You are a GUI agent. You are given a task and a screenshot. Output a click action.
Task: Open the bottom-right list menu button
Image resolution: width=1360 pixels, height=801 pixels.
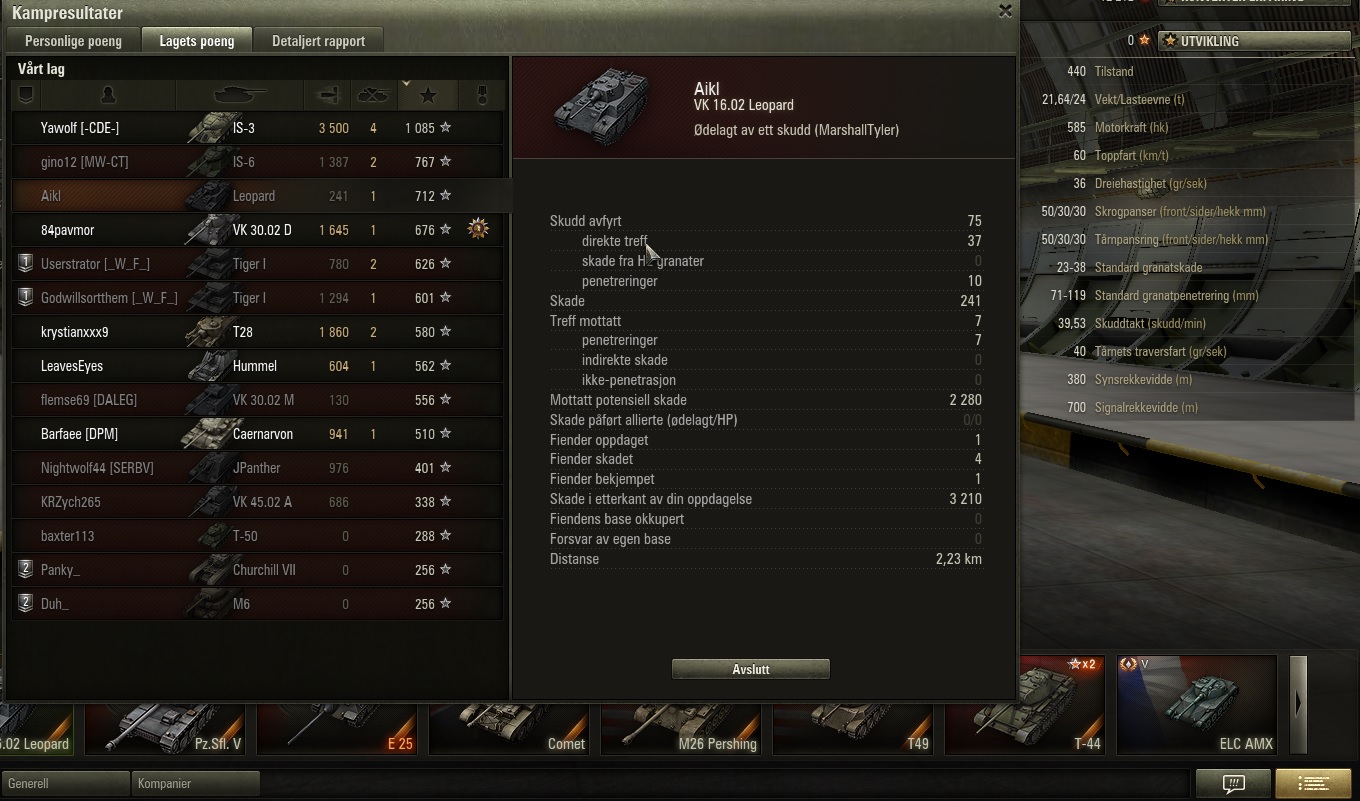pos(1314,783)
